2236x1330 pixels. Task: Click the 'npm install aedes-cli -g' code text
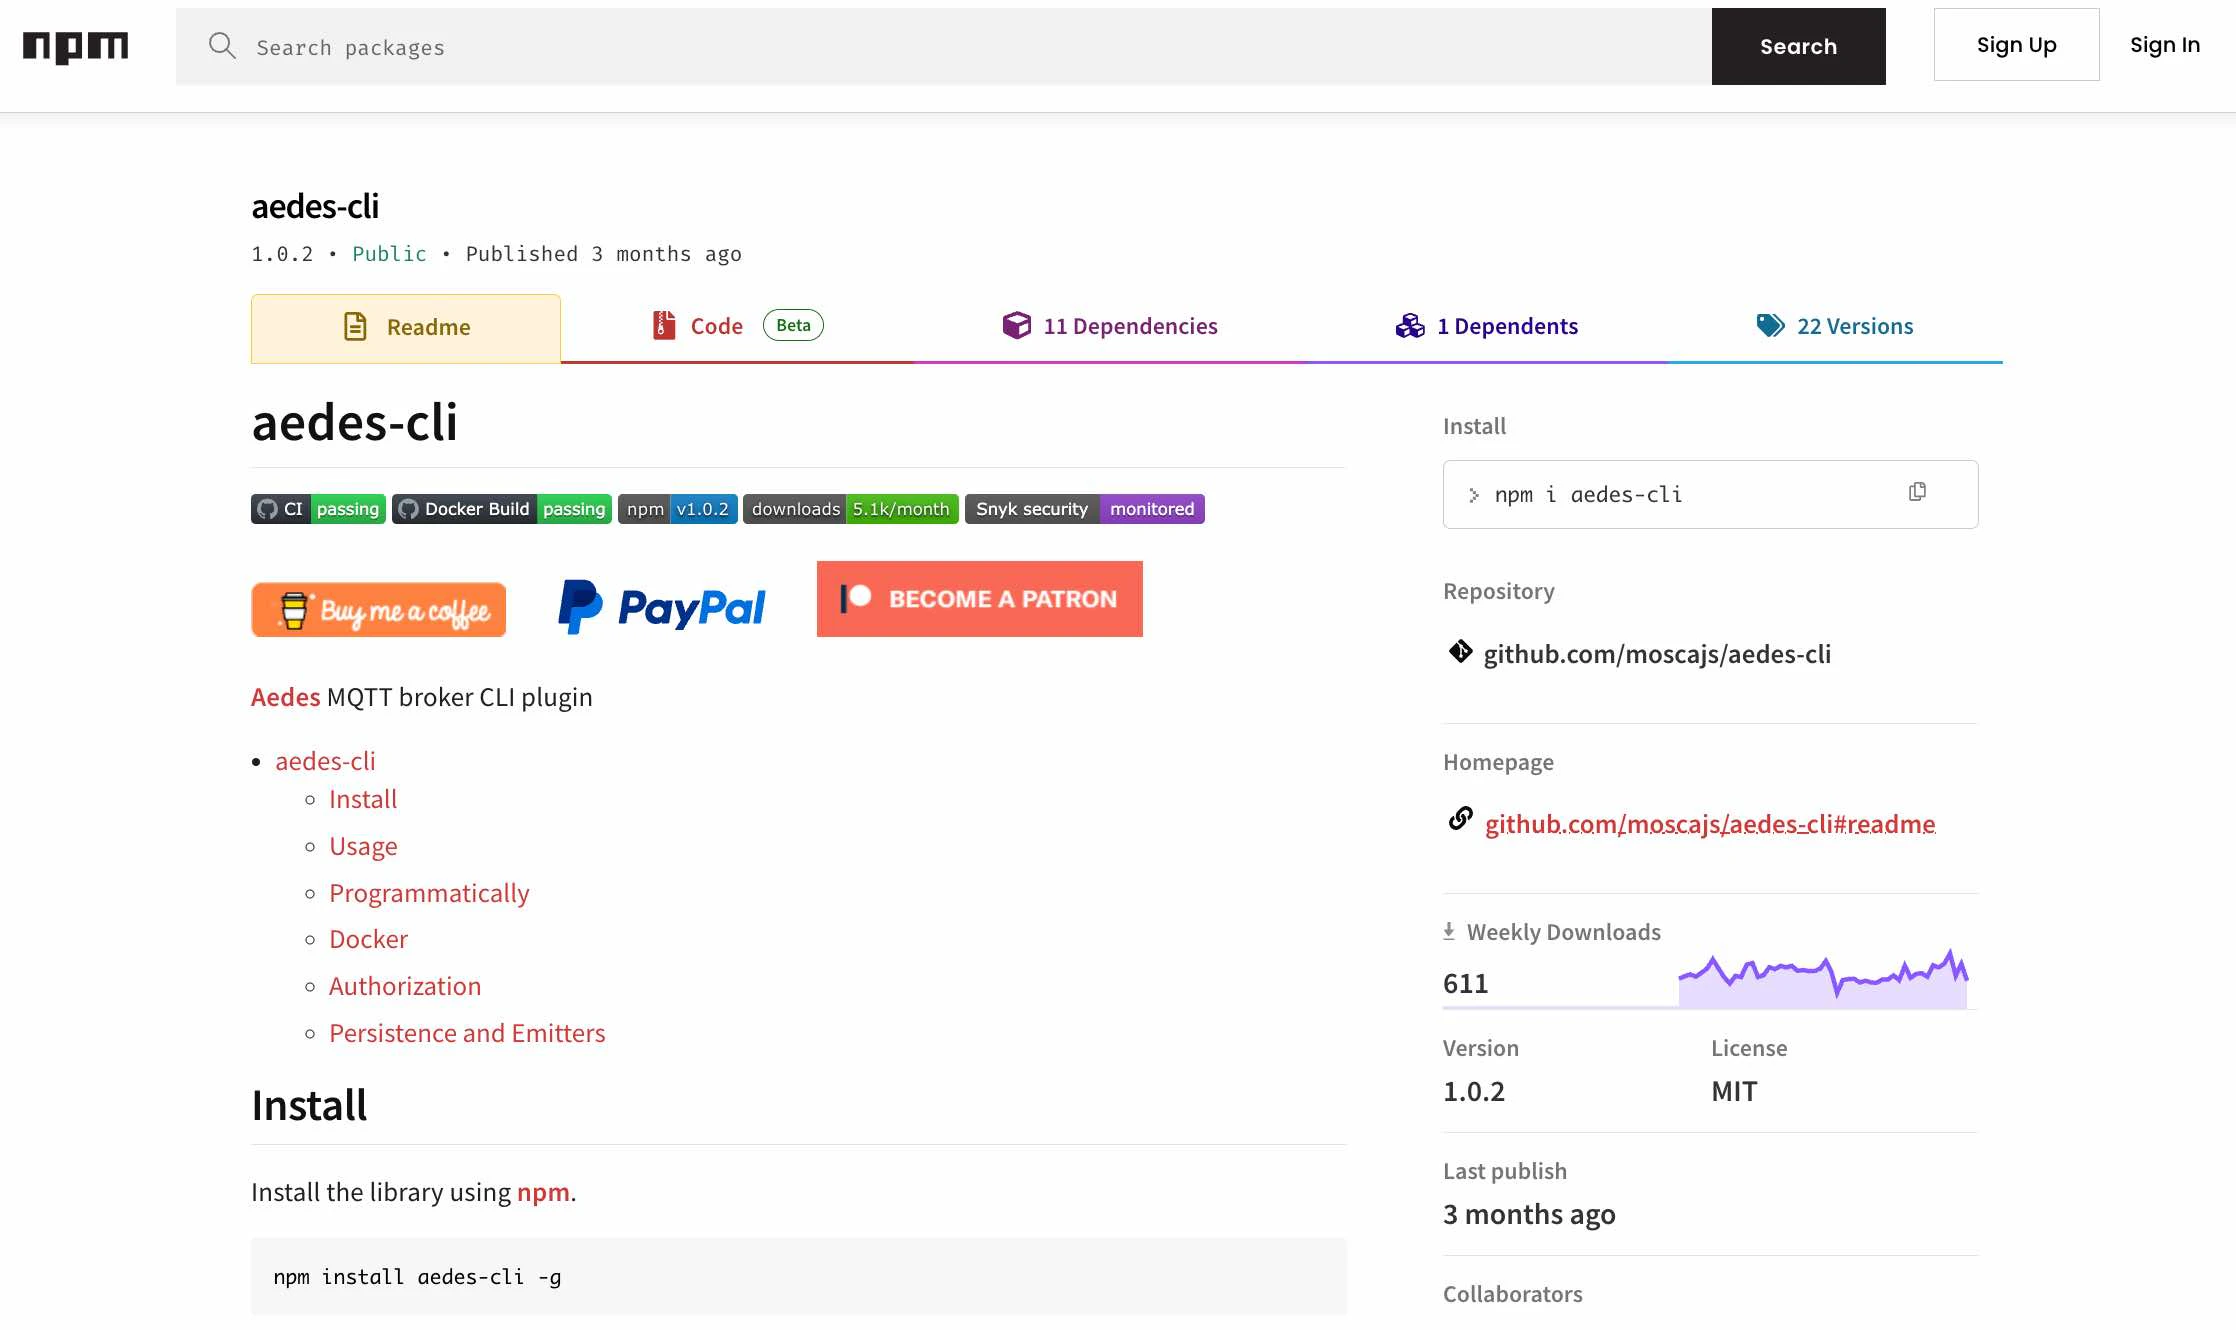pyautogui.click(x=417, y=1277)
